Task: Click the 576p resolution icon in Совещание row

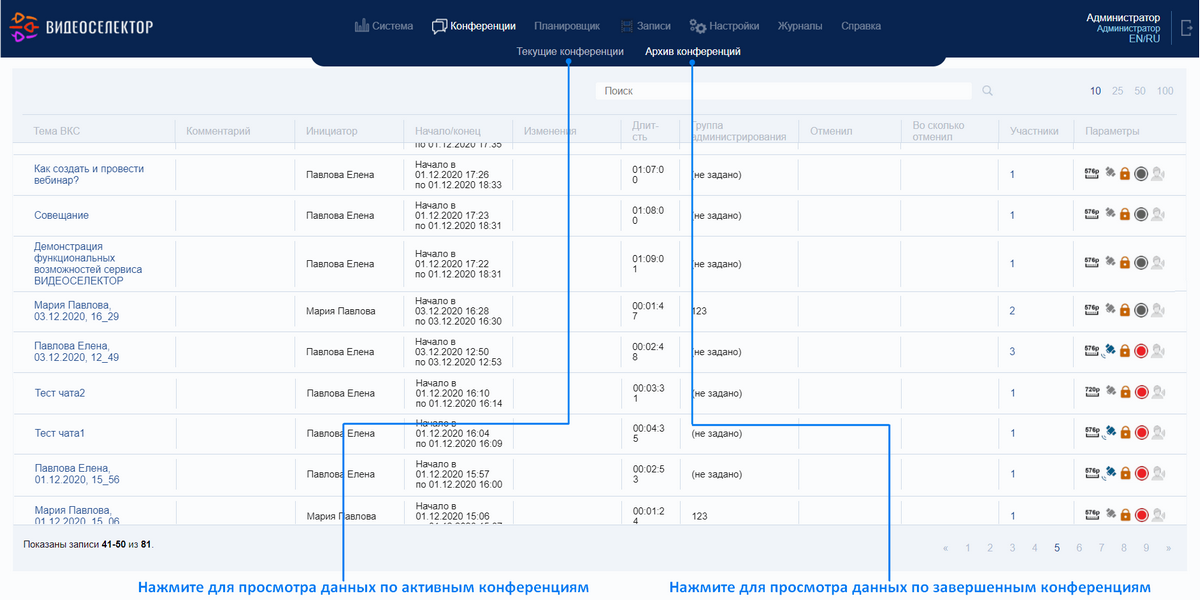Action: (x=1092, y=212)
